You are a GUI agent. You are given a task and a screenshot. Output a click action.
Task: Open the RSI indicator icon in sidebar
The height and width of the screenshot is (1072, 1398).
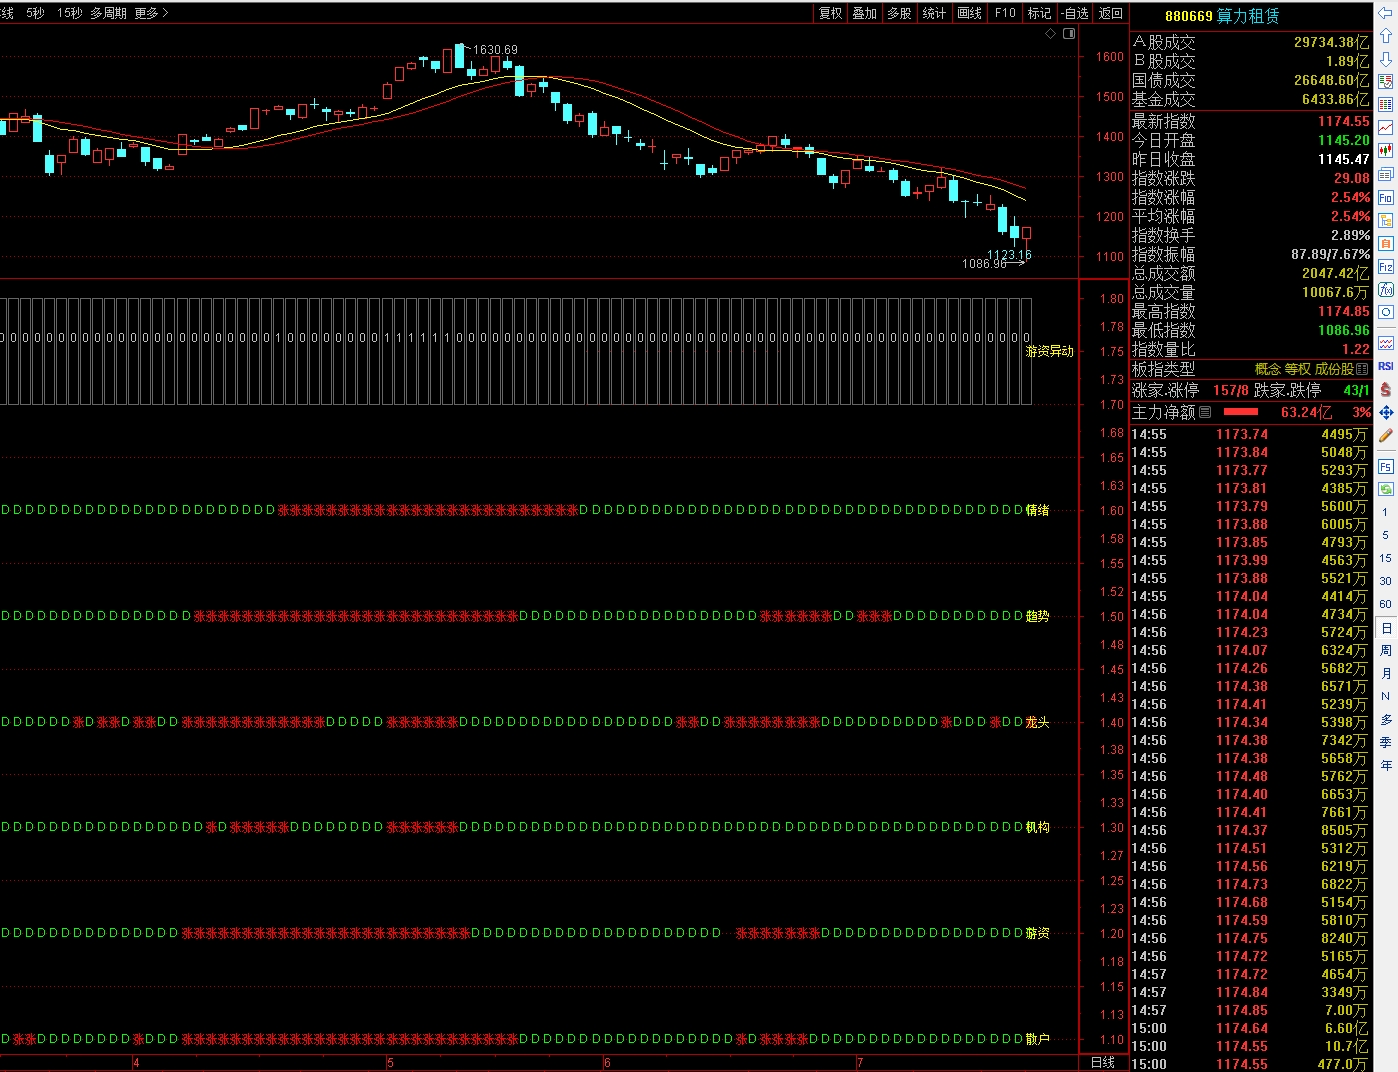coord(1385,366)
